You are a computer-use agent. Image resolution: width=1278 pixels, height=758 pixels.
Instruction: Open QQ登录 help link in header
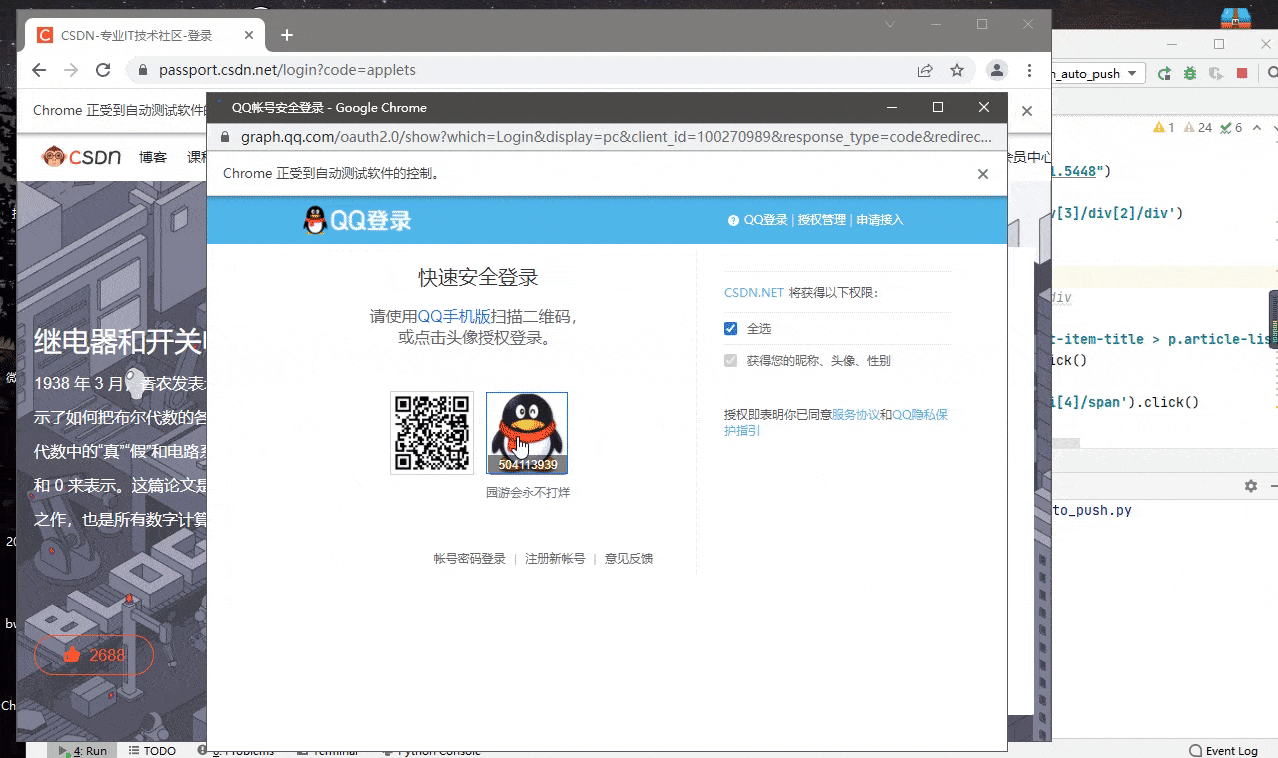coord(765,220)
